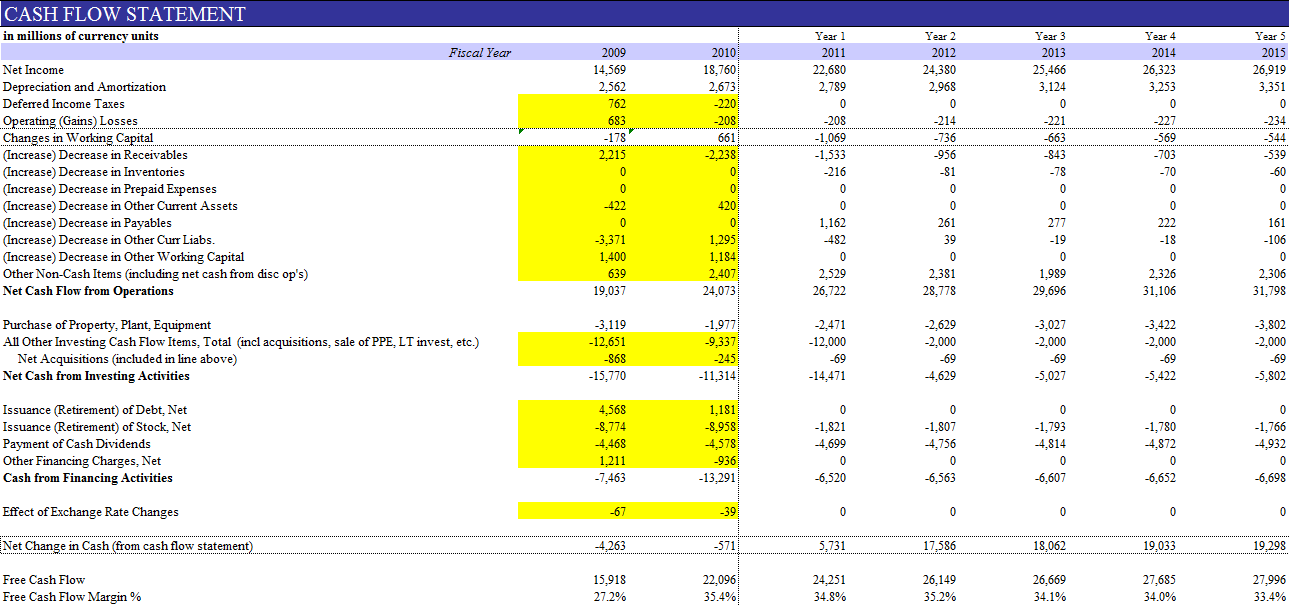1290x606 pixels.
Task: Click the 2013 Depreciation and Amortization value
Action: pyautogui.click(x=1050, y=87)
